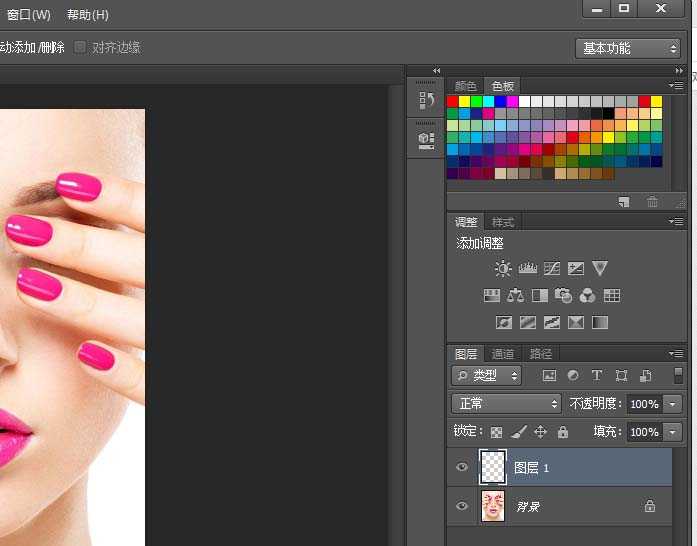Add a Channel Mixer adjustment
Viewport: 697px width, 546px height.
point(588,296)
